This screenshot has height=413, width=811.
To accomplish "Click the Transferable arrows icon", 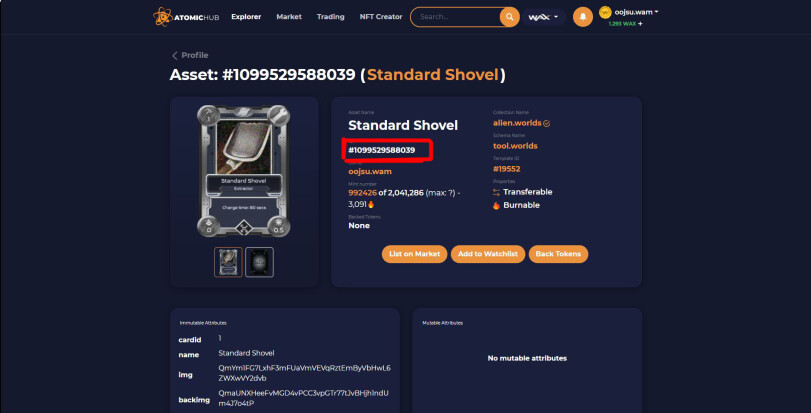I will tap(497, 192).
